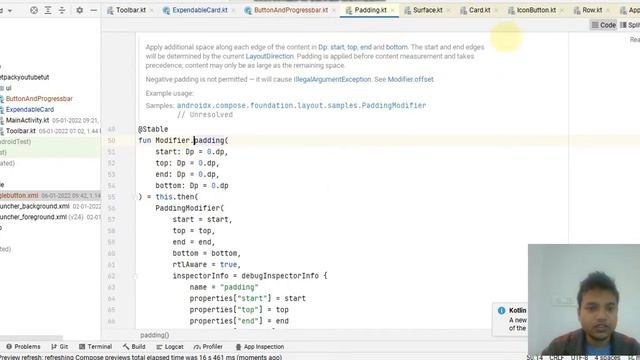640x360 pixels.
Task: Select ExpendableCard in the project tree
Action: pos(29,109)
